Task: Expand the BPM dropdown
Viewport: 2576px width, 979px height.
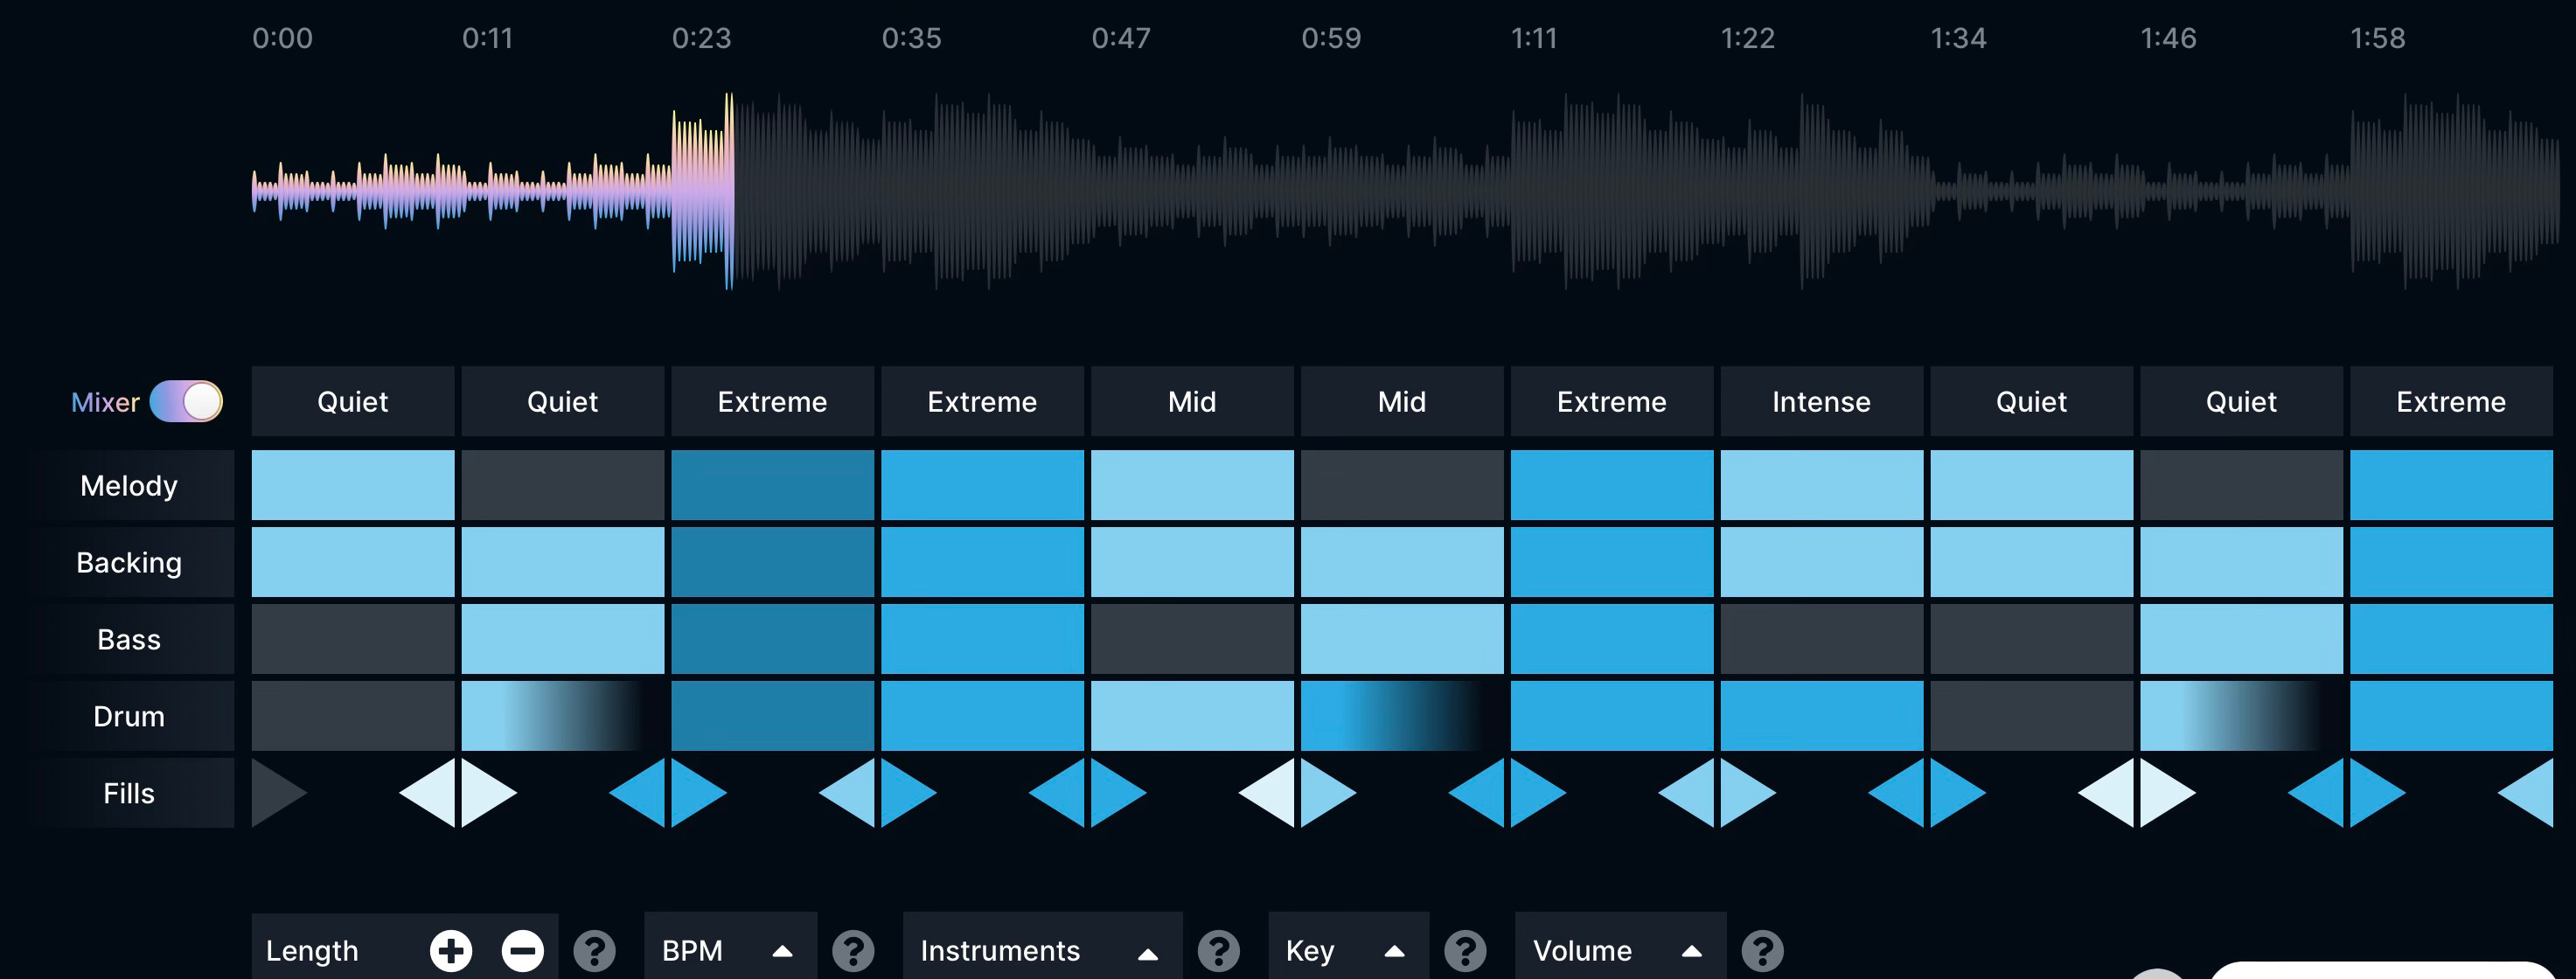Action: [730, 950]
